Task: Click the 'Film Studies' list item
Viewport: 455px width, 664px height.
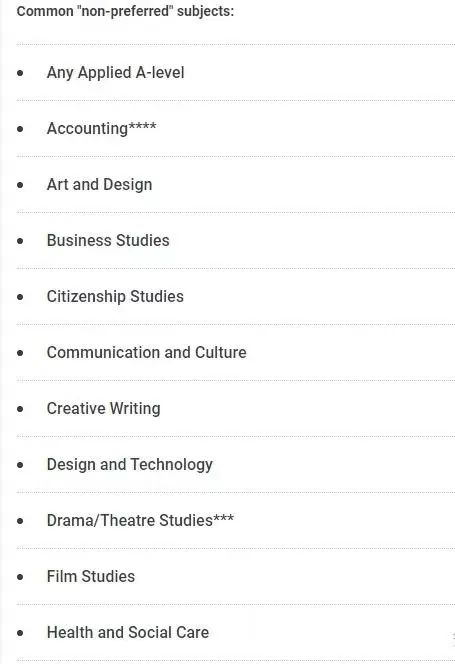Action: point(91,576)
